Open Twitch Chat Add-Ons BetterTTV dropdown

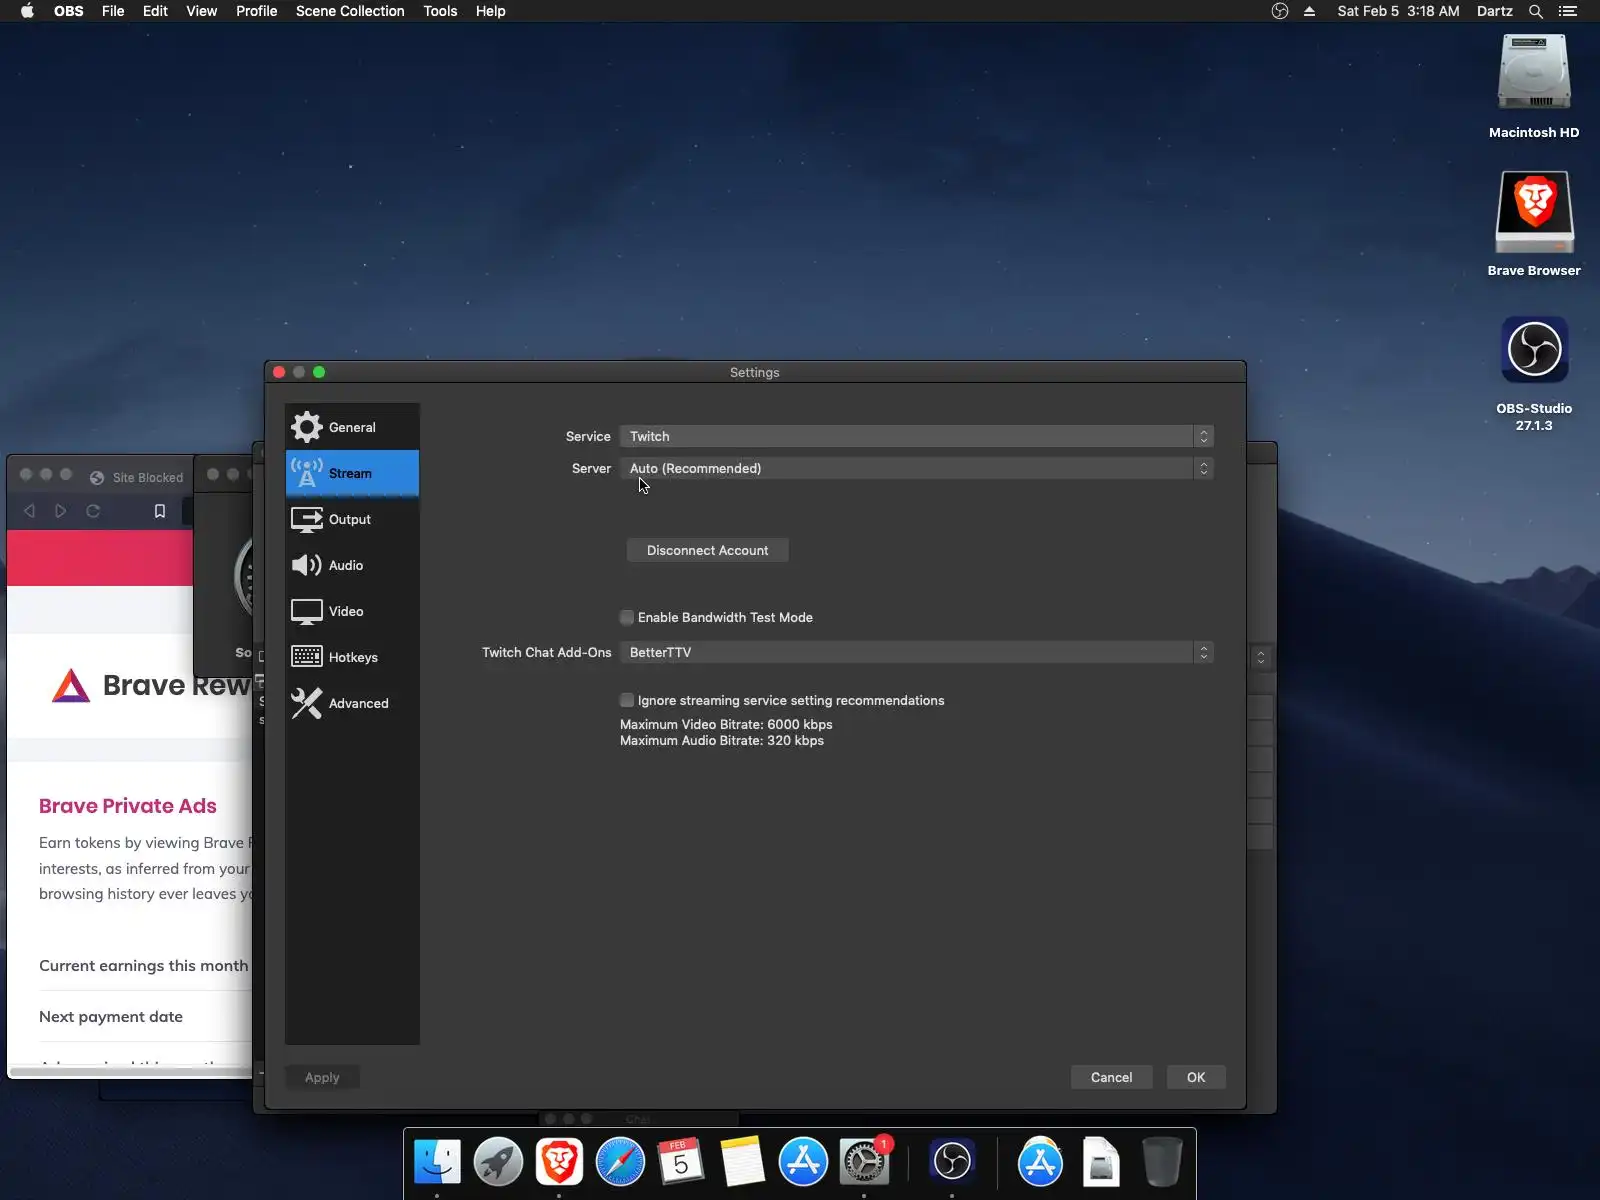point(917,652)
